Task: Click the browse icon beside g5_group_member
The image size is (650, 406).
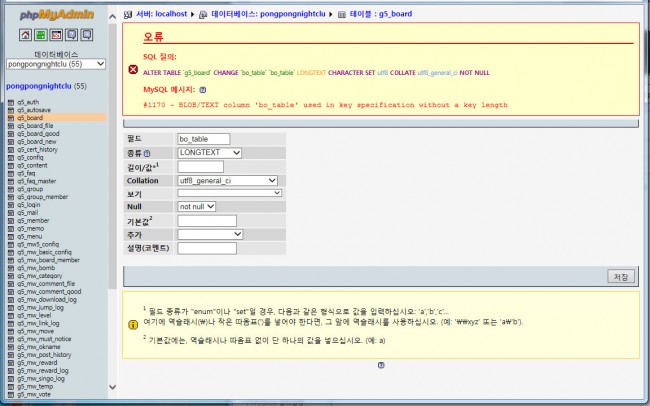Action: pyautogui.click(x=11, y=197)
